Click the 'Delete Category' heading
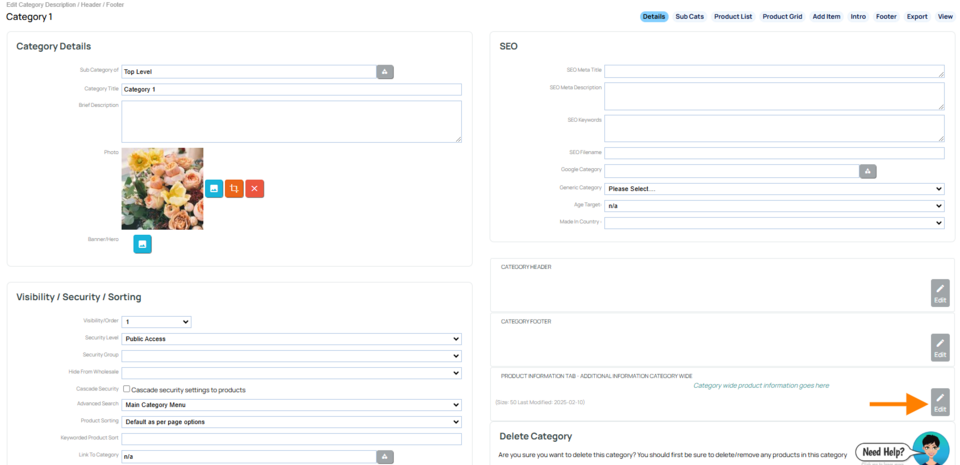The image size is (960, 465). tap(536, 436)
